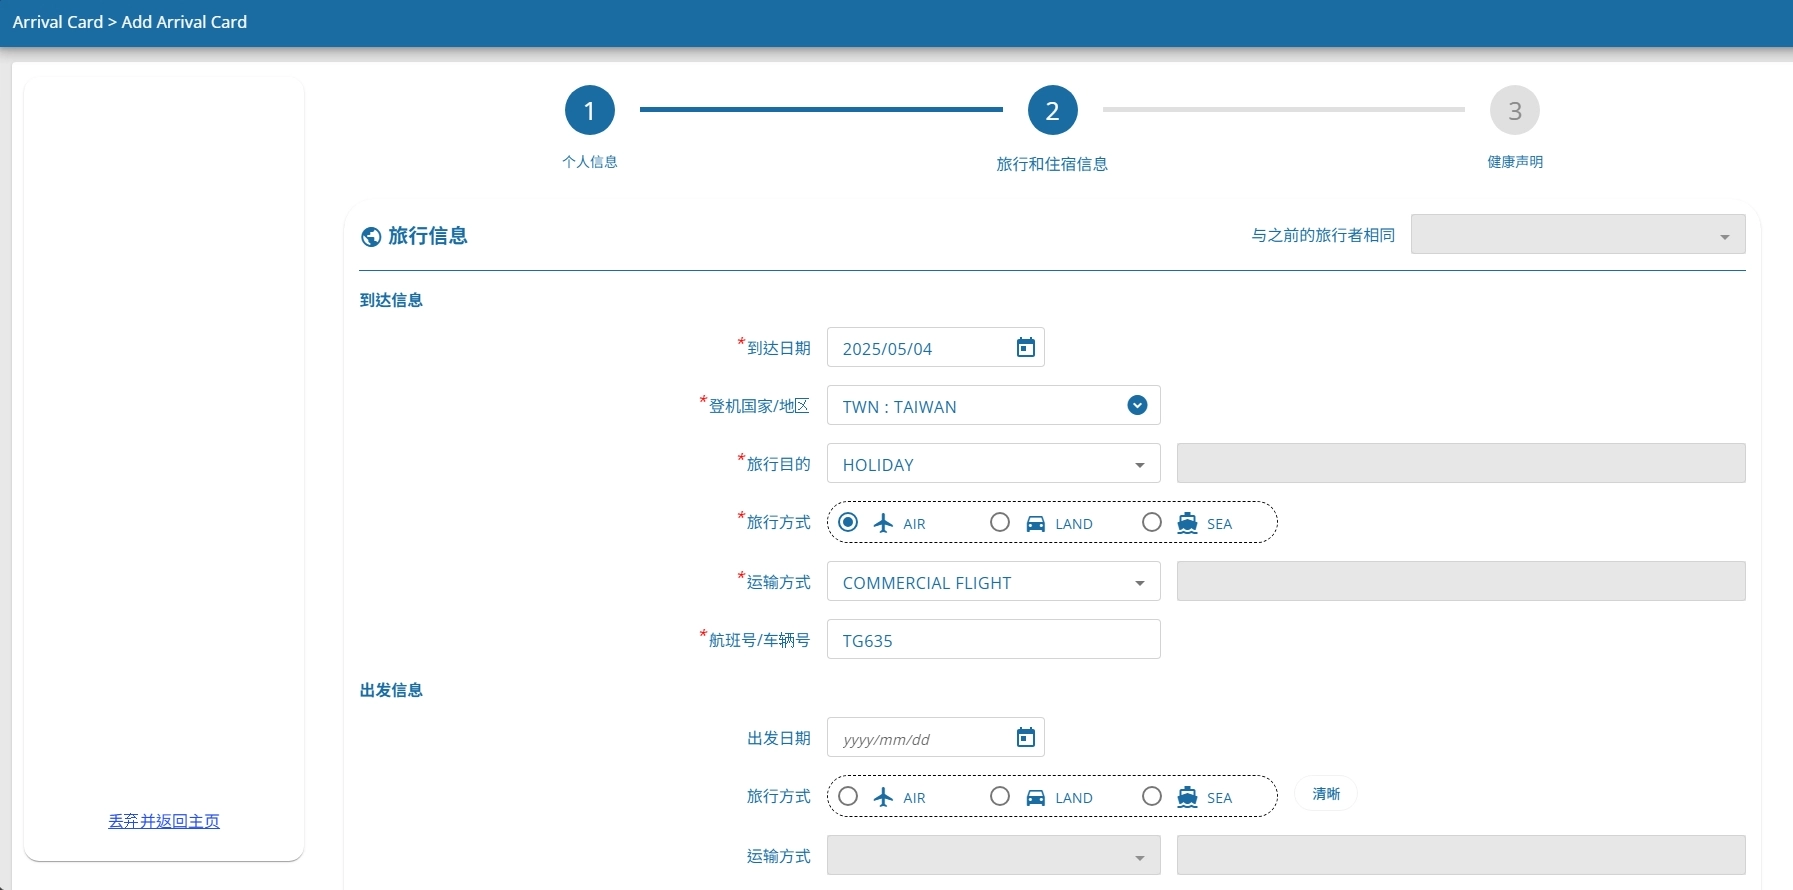Click the airplane icon in arrival travel mode
The image size is (1793, 890).
[883, 523]
